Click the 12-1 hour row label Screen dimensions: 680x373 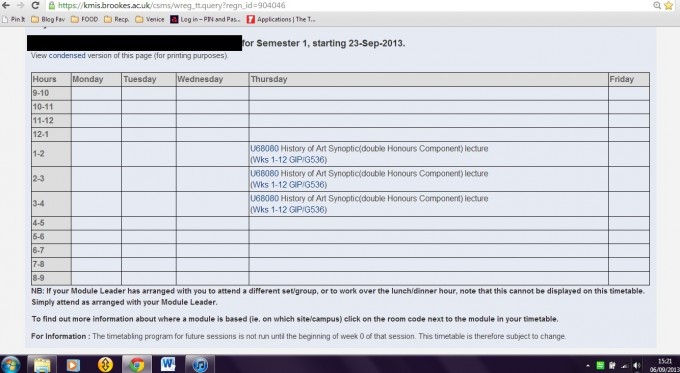tap(51, 134)
